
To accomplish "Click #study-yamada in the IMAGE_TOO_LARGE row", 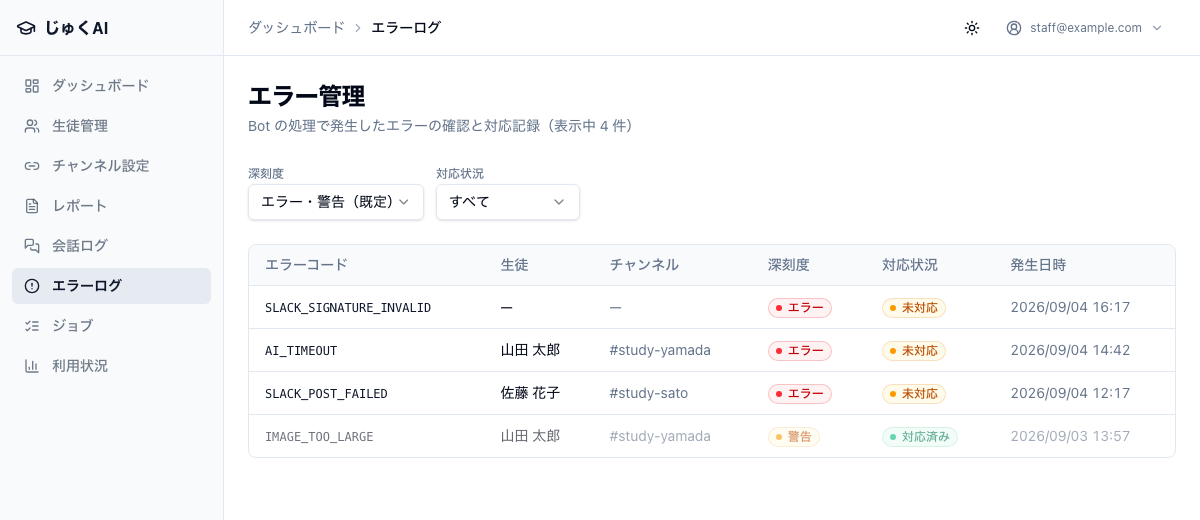I will point(660,436).
